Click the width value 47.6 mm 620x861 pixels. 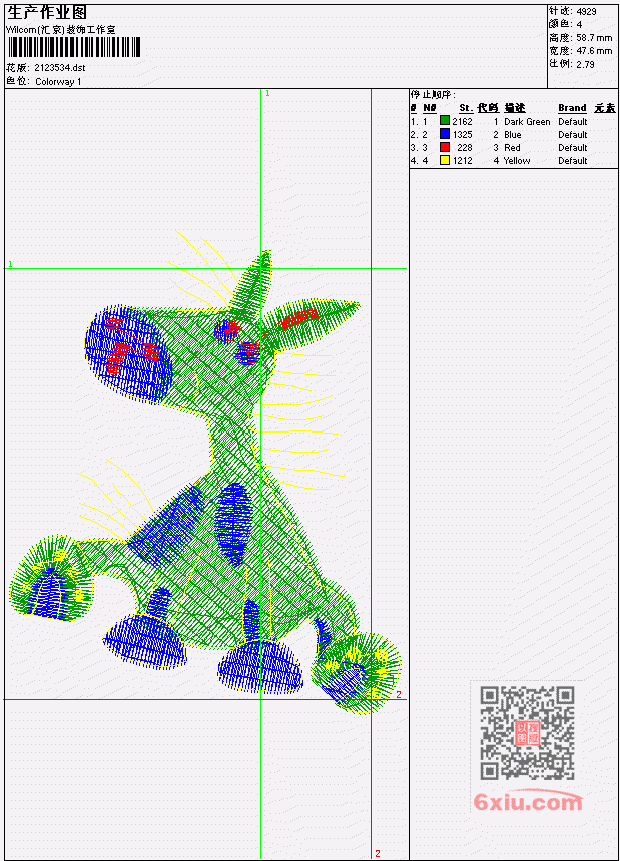(x=594, y=51)
